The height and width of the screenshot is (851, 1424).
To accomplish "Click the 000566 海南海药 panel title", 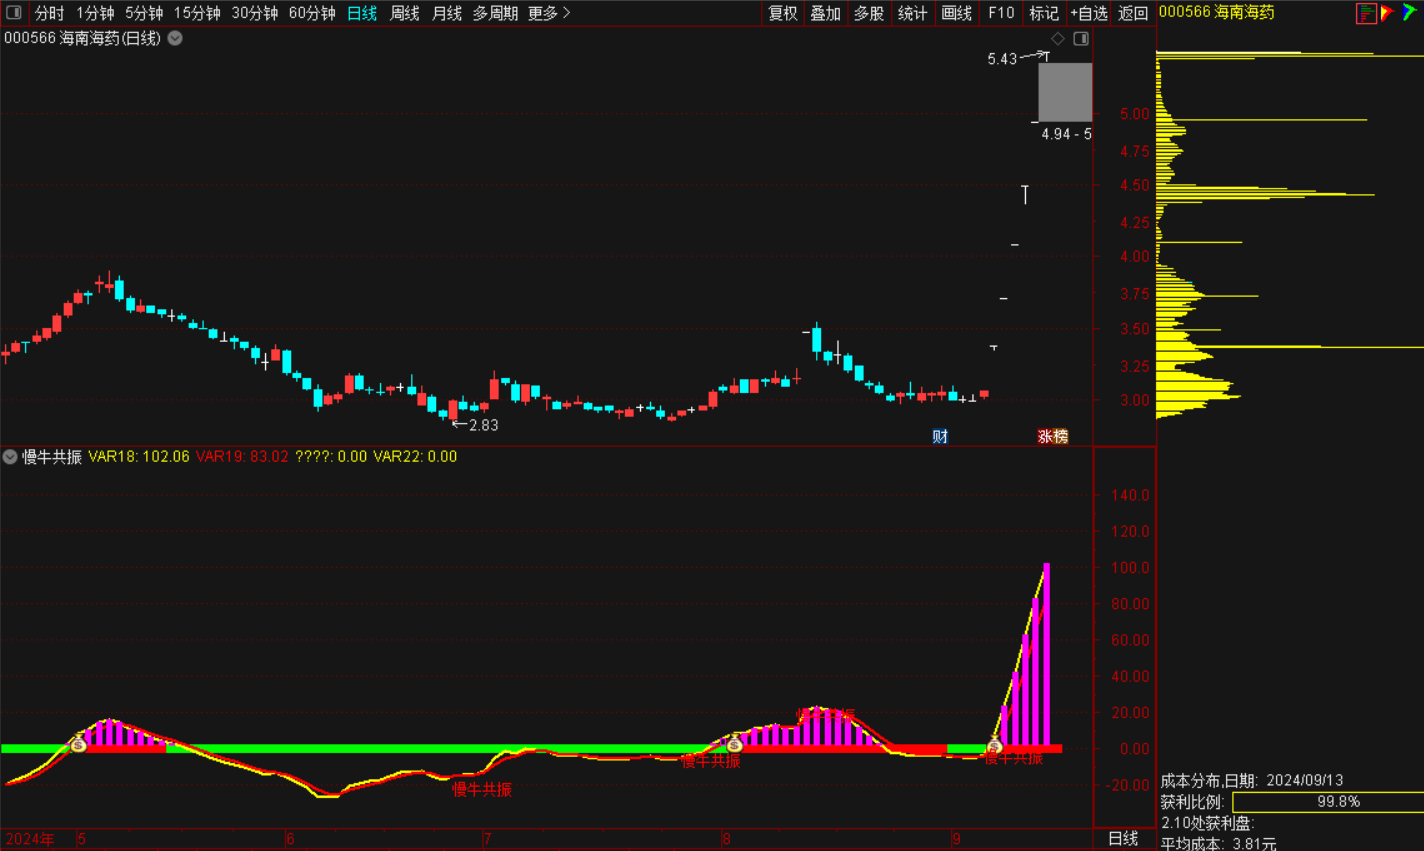I will pyautogui.click(x=1217, y=12).
